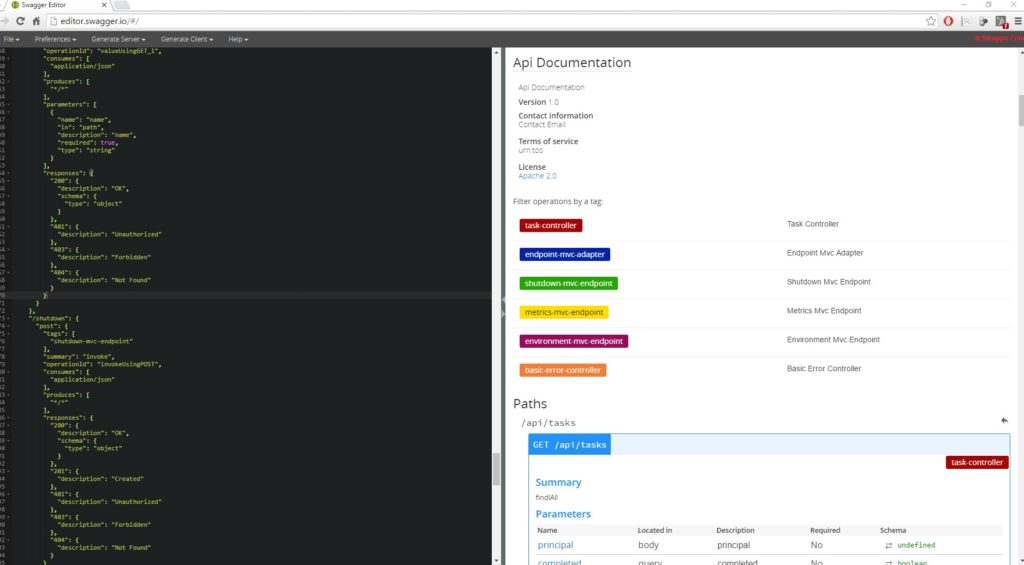Click the Parameters heading

[x=563, y=514]
